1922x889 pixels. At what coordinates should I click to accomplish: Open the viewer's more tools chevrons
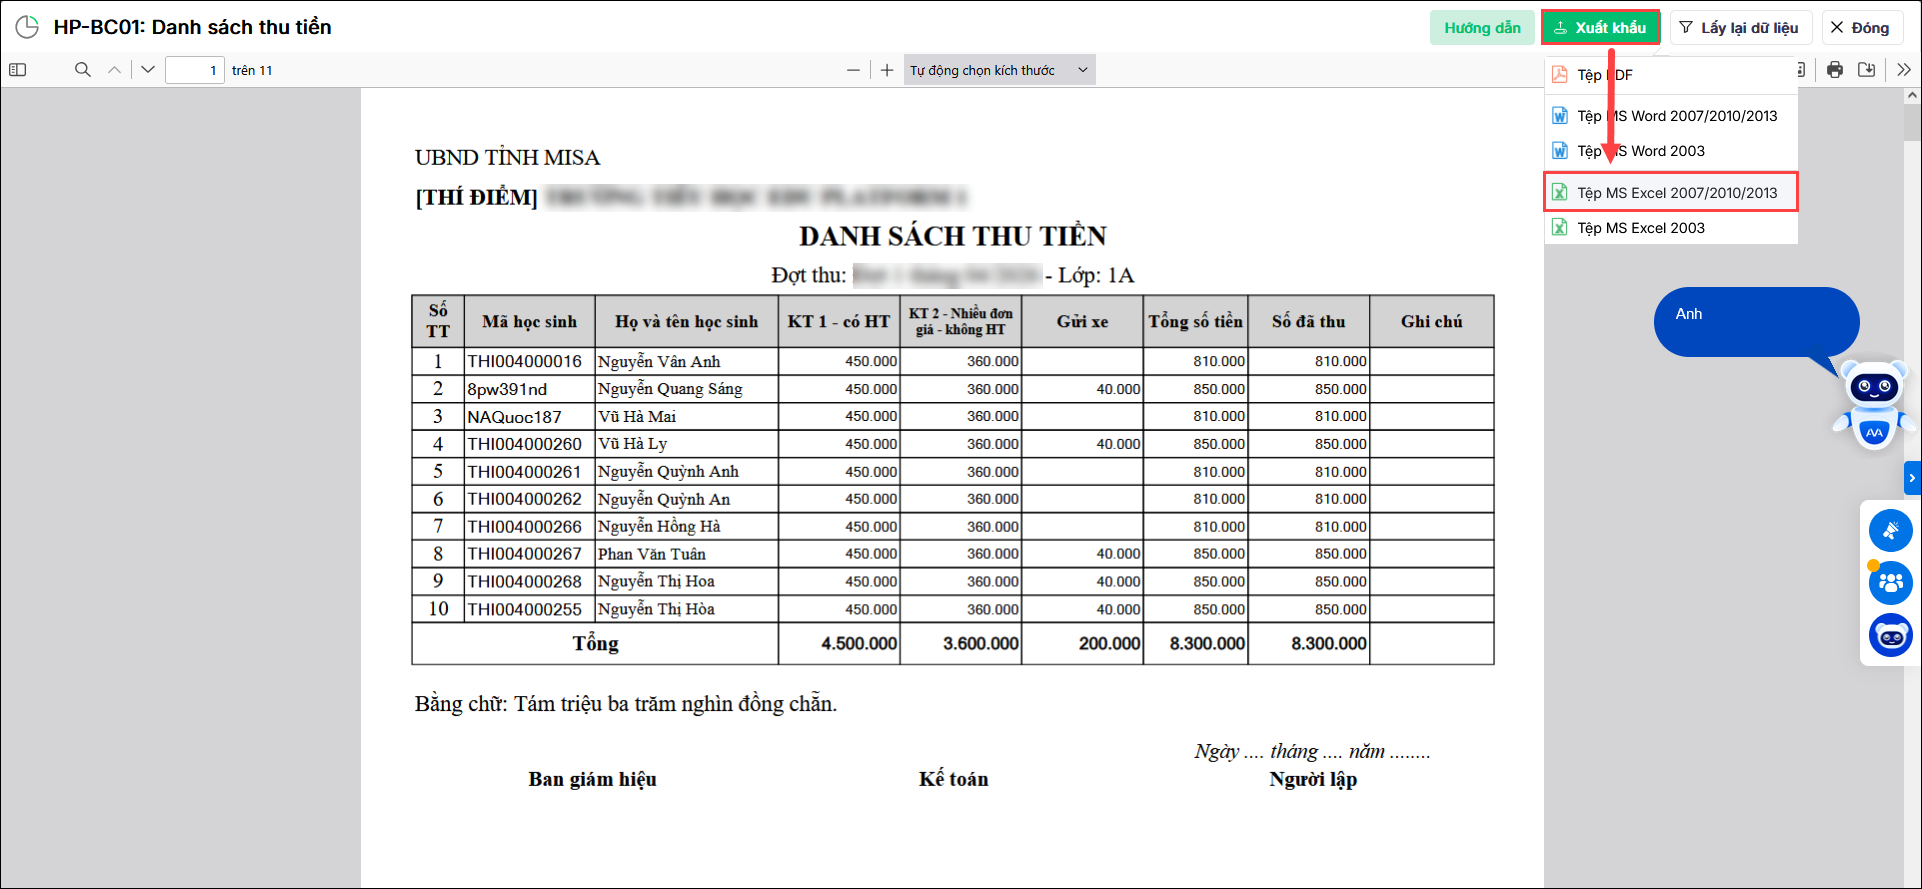point(1904,70)
